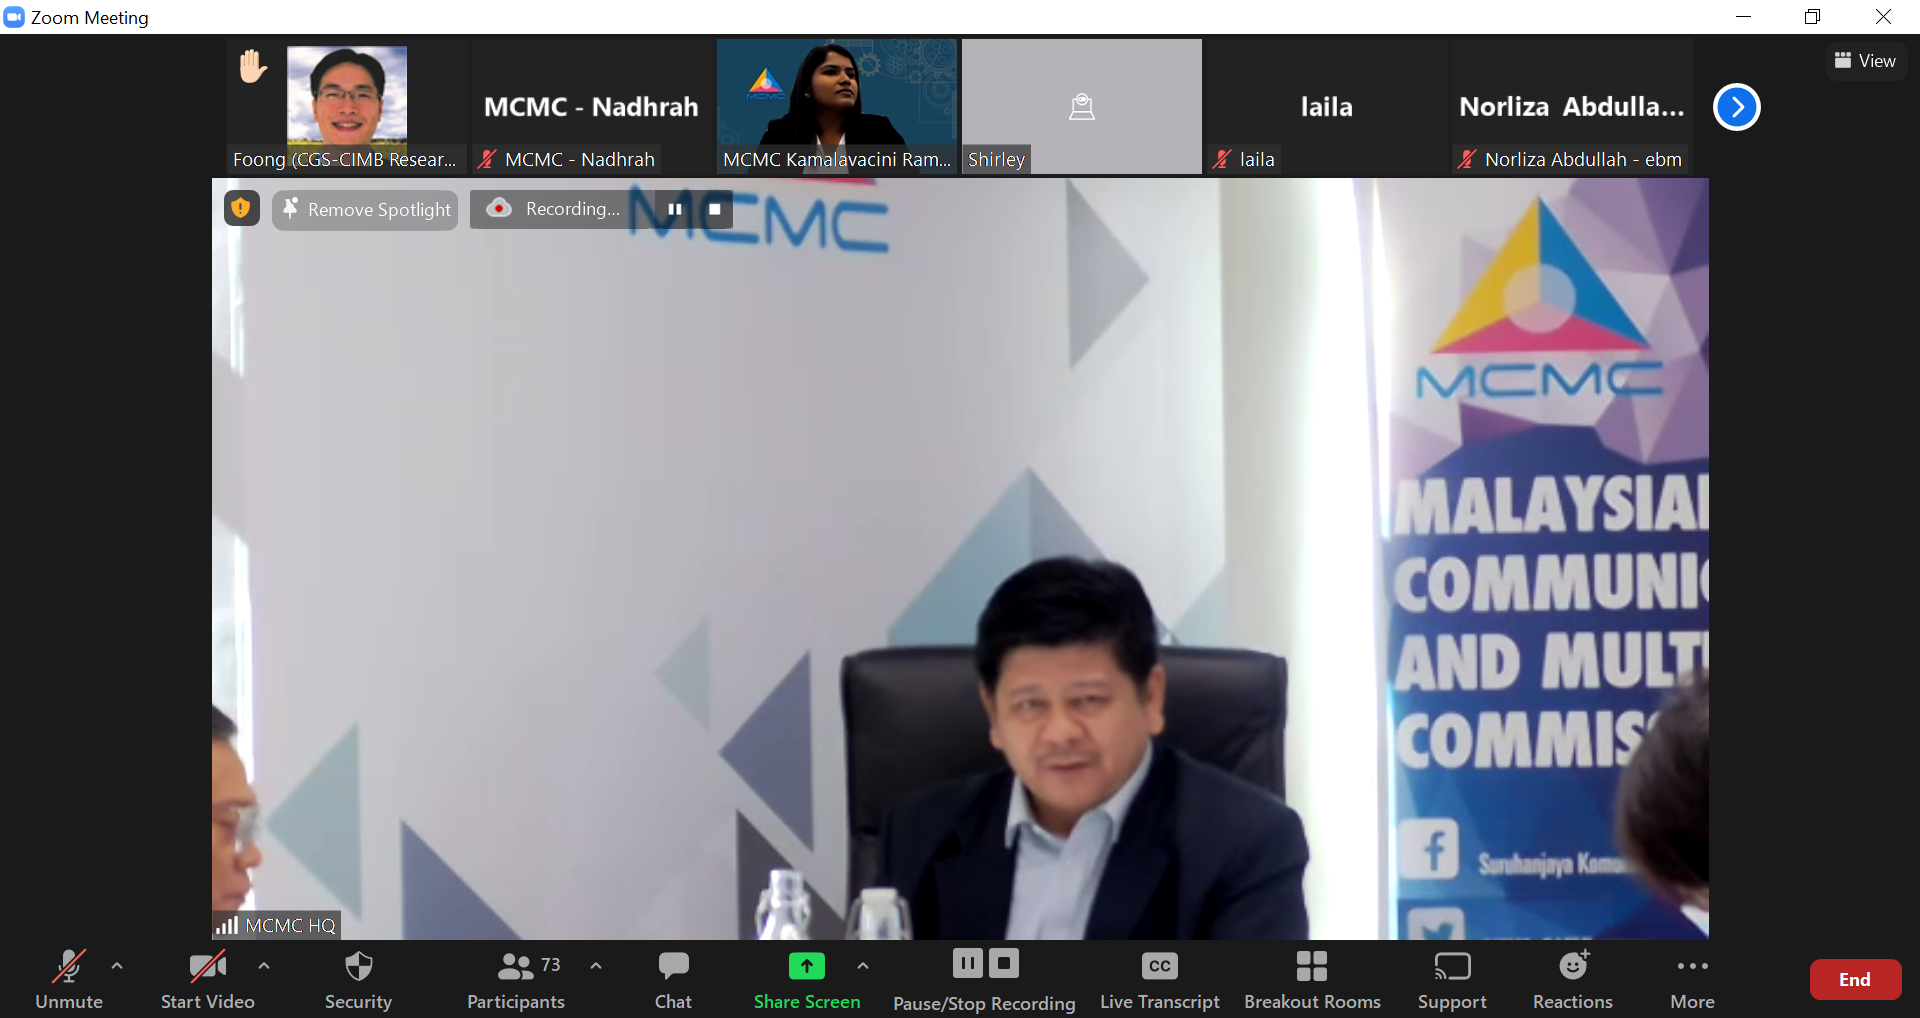1920x1018 pixels.
Task: Open the Security shield menu
Action: click(x=358, y=979)
